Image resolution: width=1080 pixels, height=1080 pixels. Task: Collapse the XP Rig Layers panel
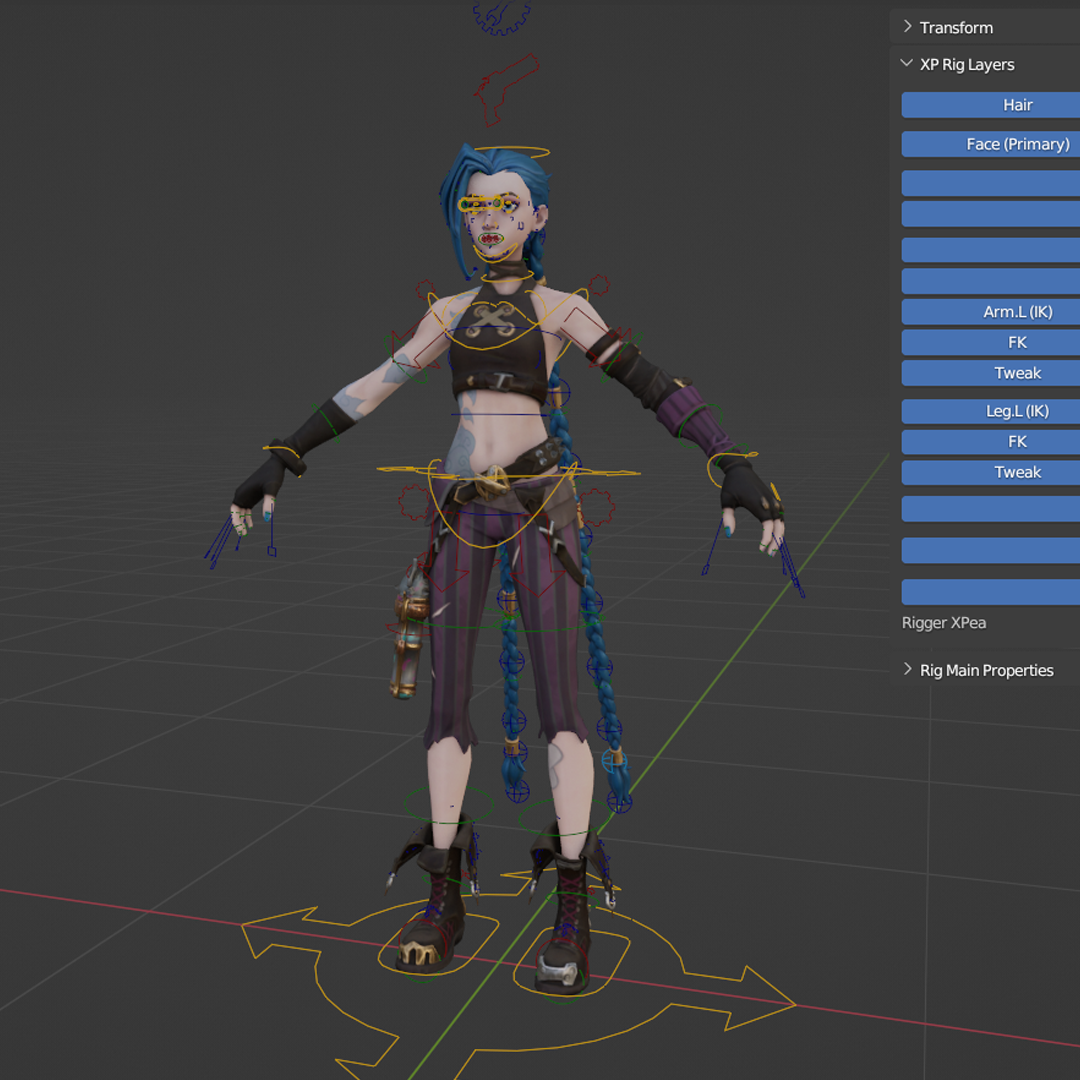click(965, 64)
